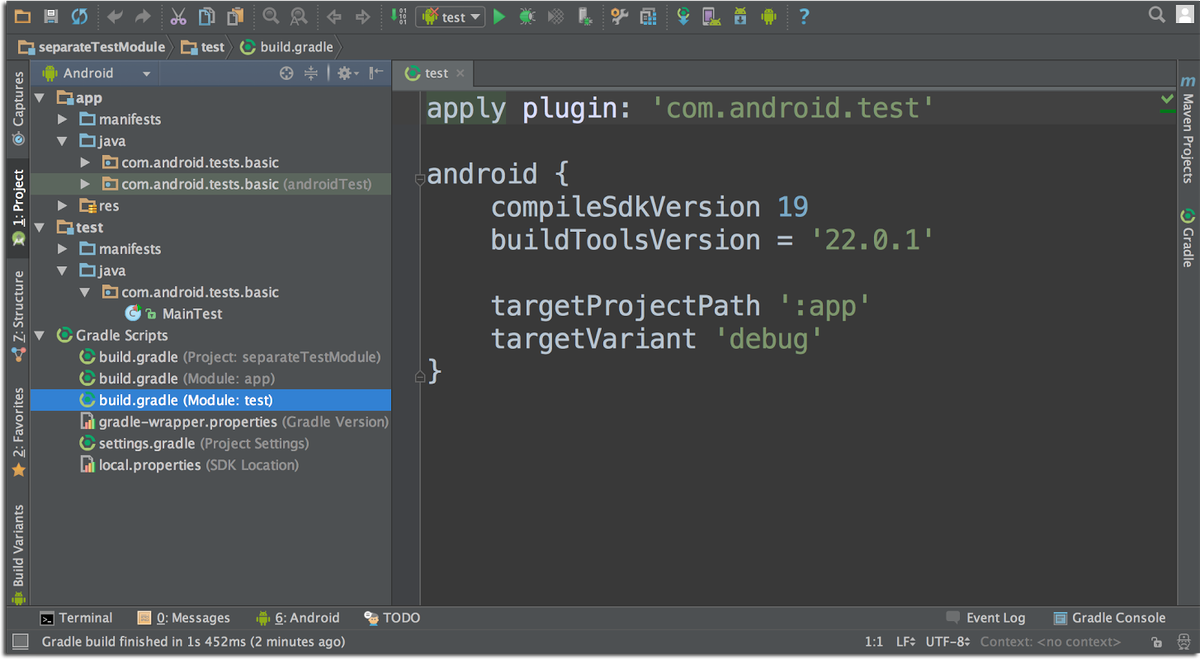Image resolution: width=1200 pixels, height=659 pixels.
Task: Click the Undo arrow in the toolbar
Action: pyautogui.click(x=115, y=16)
